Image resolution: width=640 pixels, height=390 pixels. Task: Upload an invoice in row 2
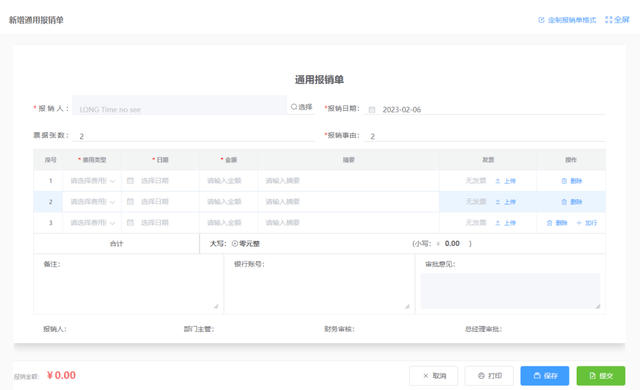point(505,202)
